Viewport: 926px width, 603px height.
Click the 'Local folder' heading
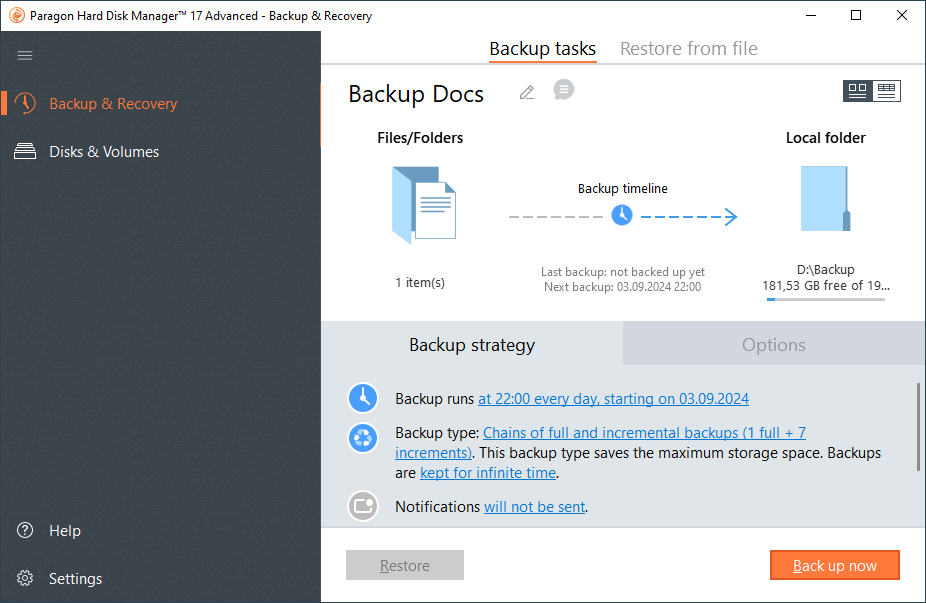[826, 138]
